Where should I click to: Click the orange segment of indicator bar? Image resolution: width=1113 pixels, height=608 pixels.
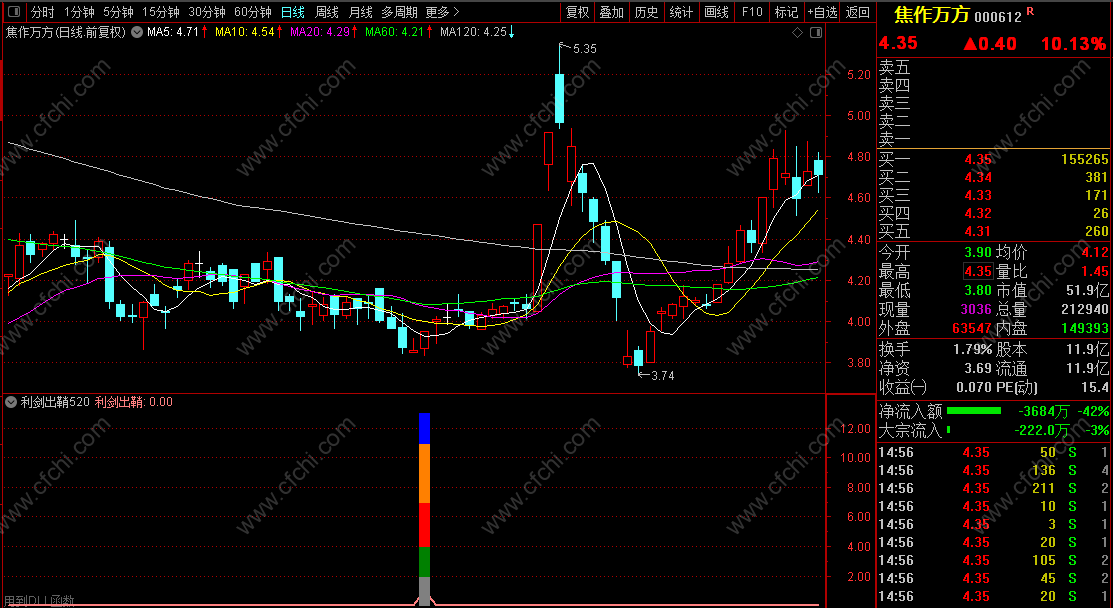424,473
